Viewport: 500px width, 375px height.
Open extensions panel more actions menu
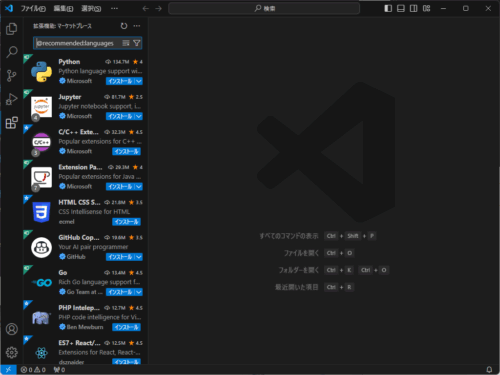137,26
